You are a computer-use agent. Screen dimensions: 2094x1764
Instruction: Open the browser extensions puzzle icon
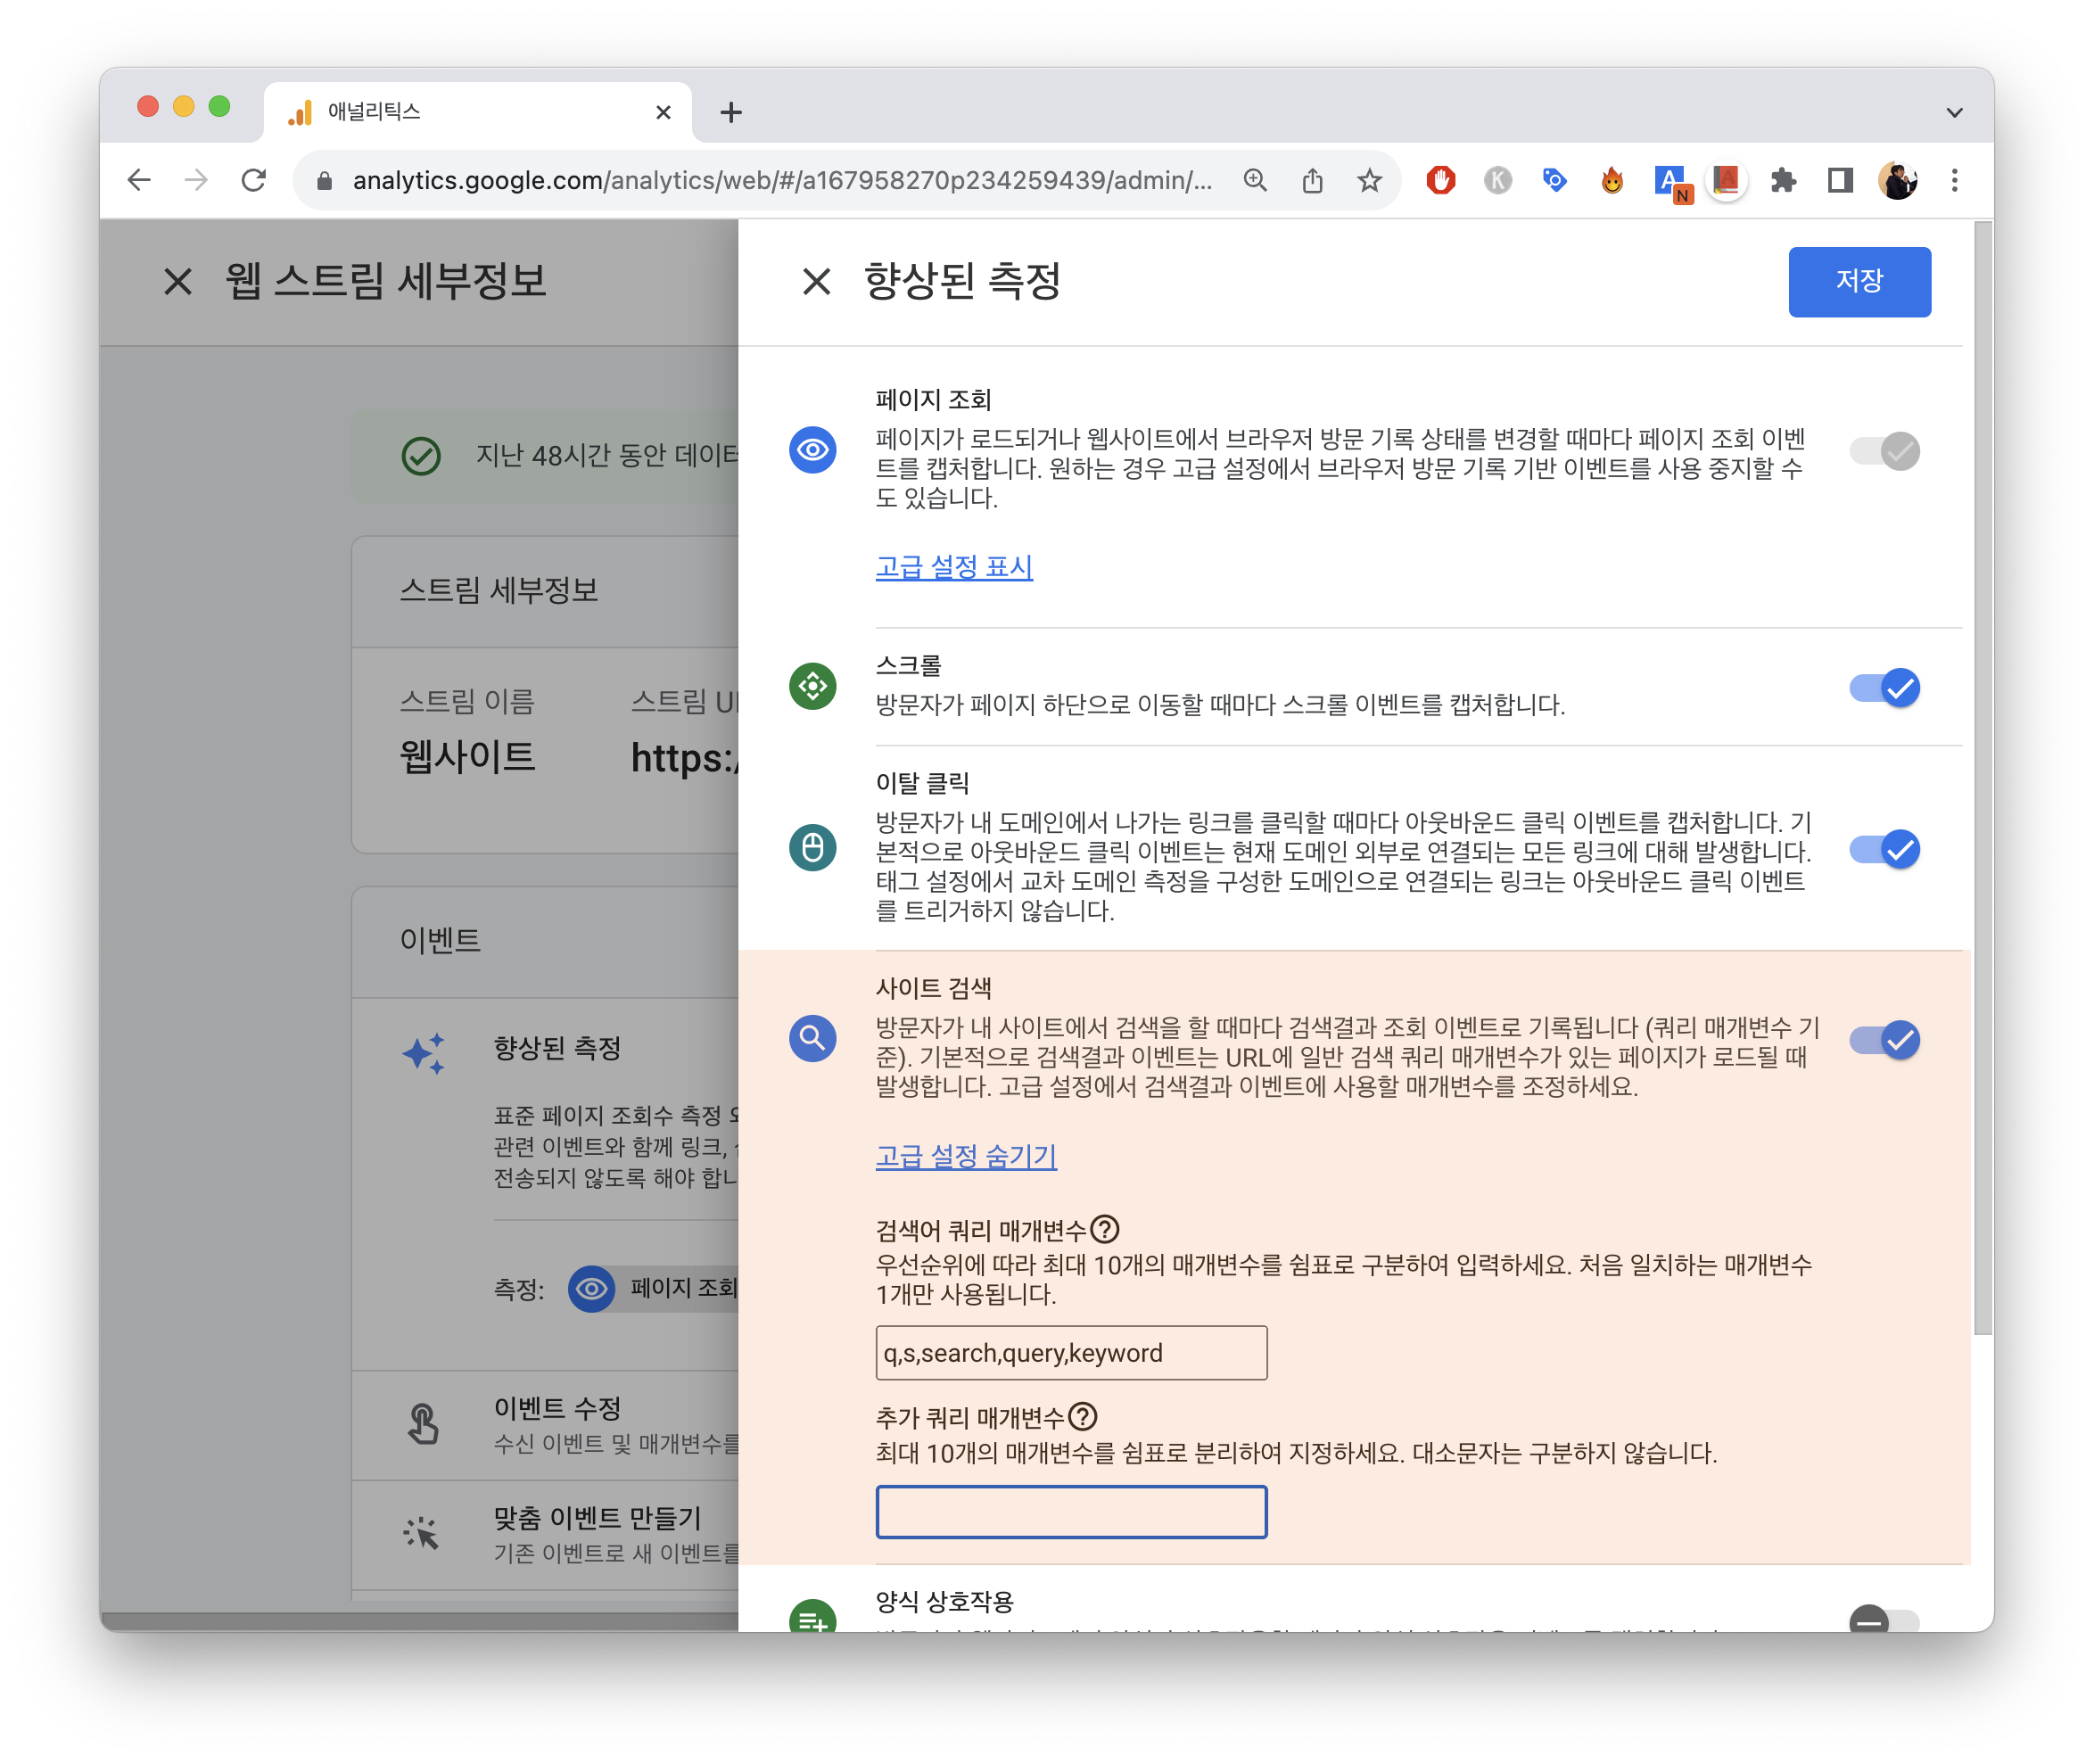1782,180
